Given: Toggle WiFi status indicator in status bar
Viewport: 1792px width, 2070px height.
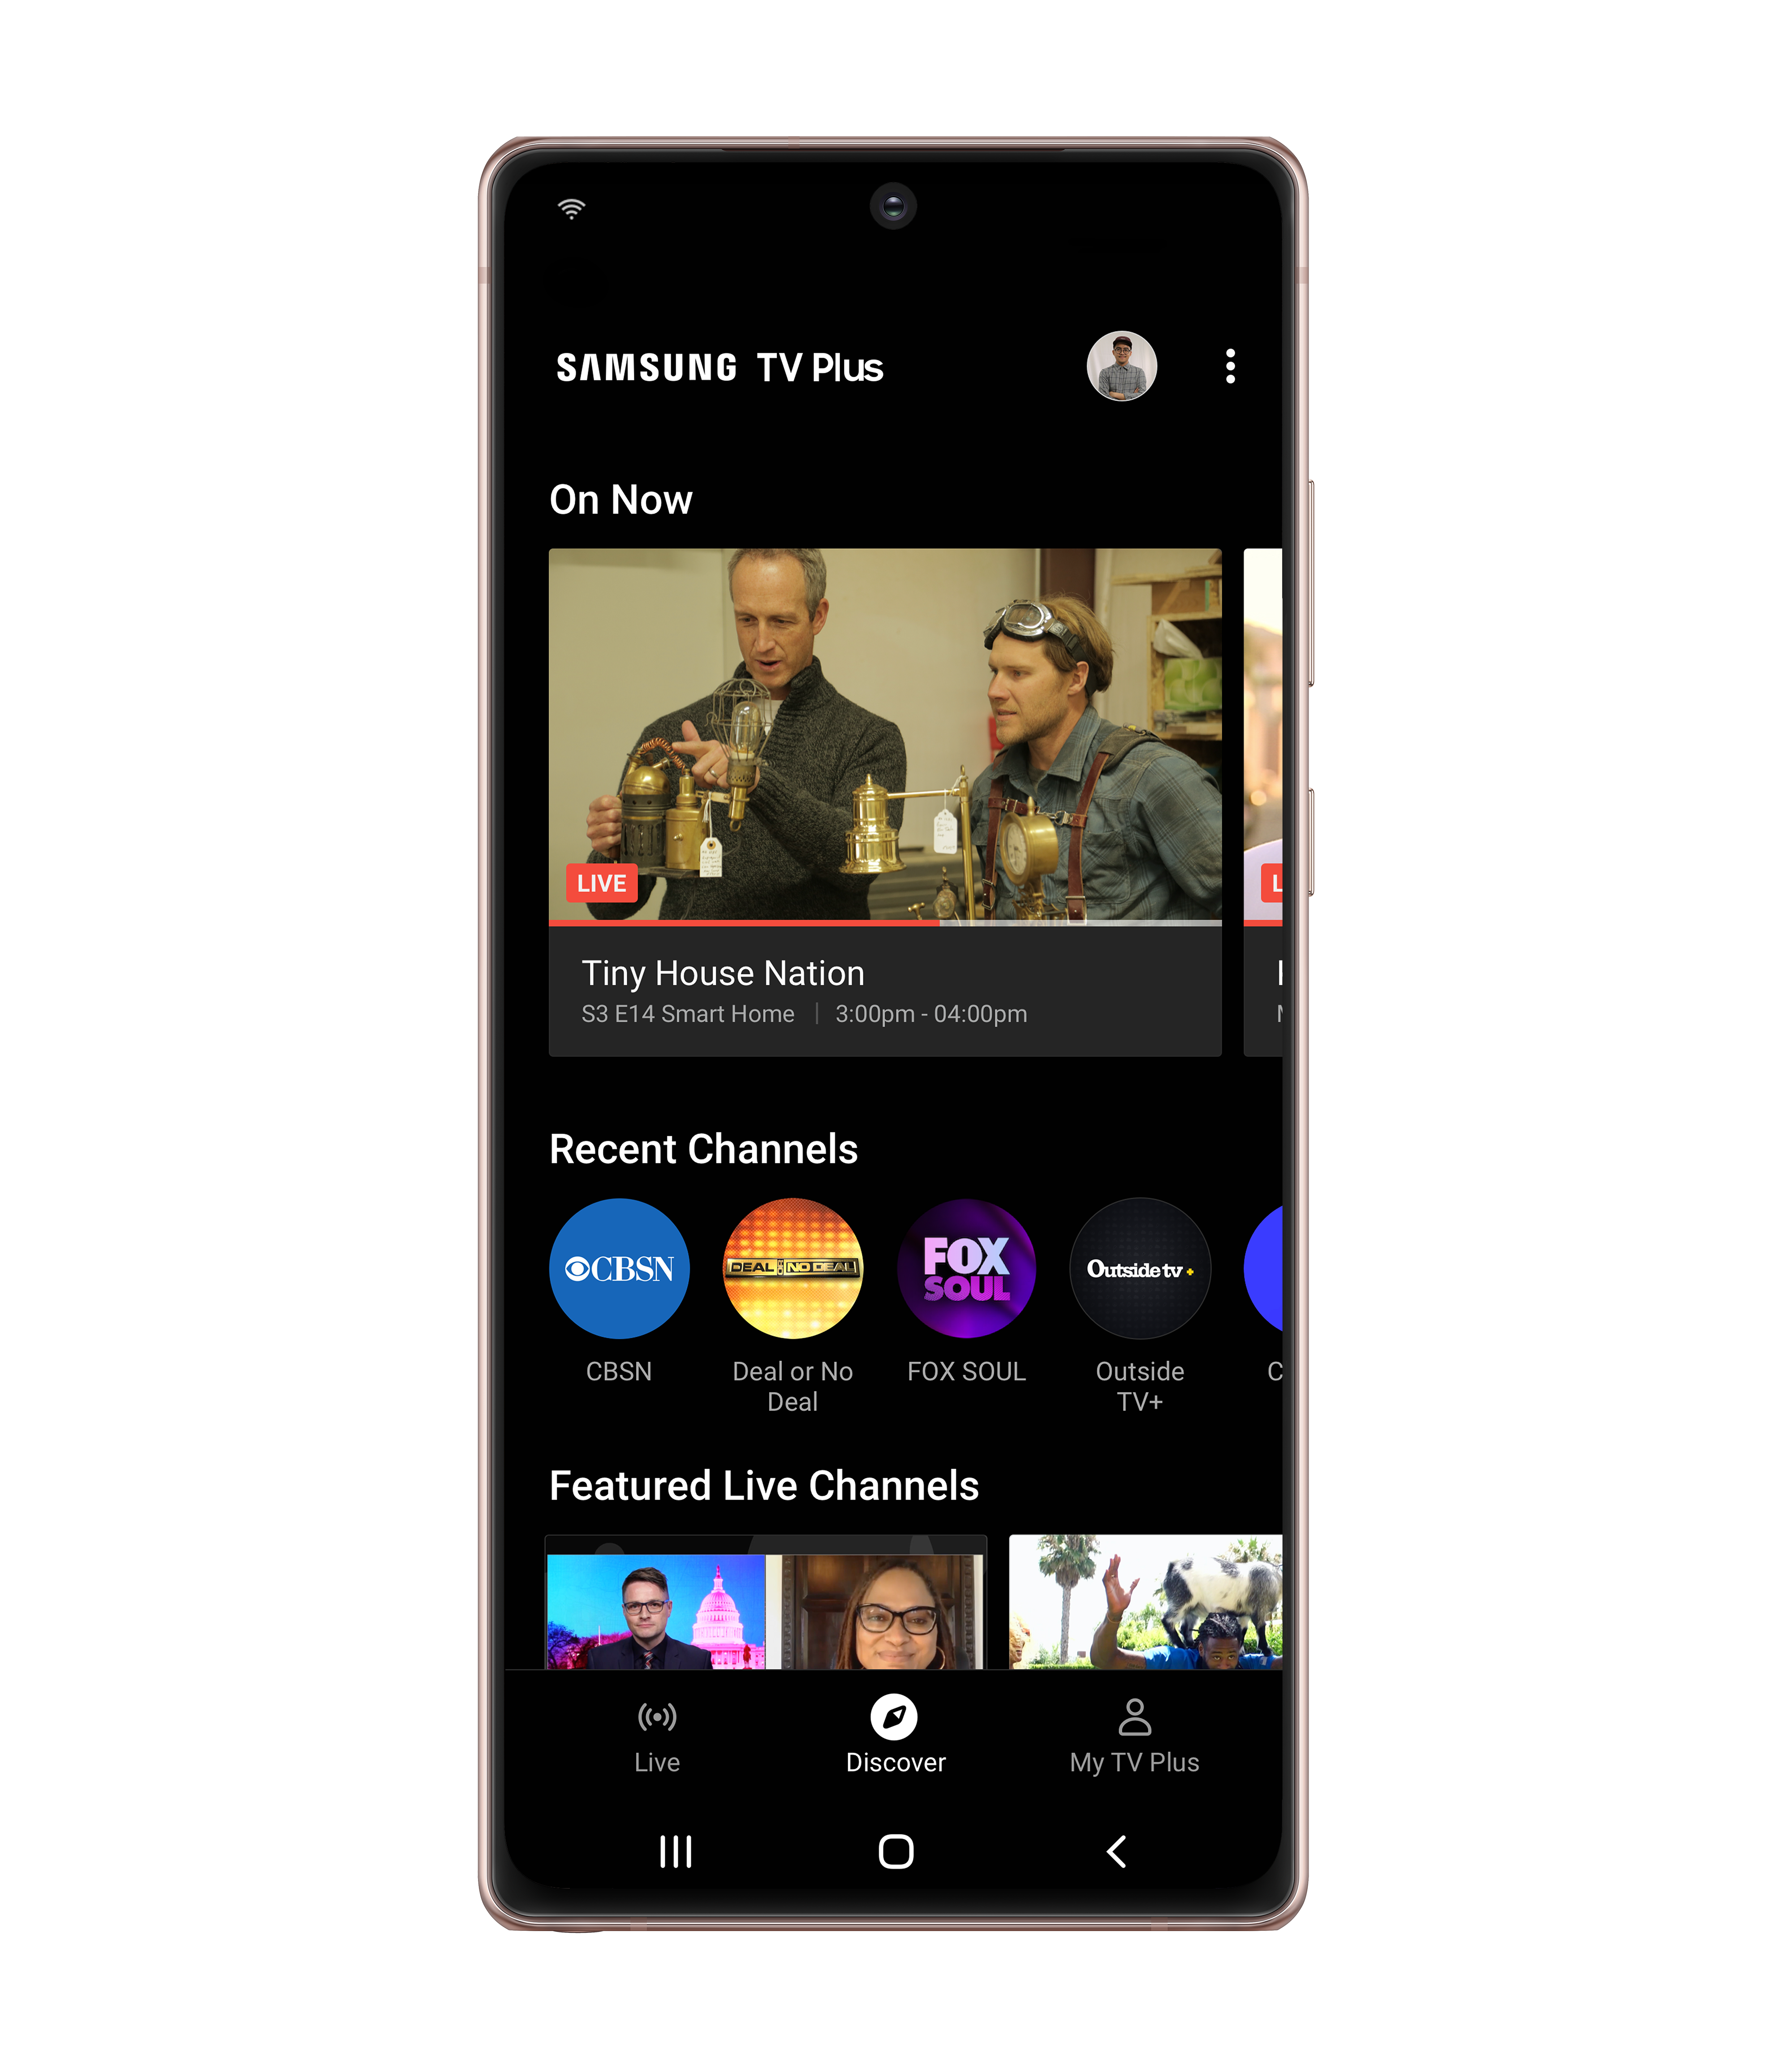Looking at the screenshot, I should pyautogui.click(x=569, y=206).
